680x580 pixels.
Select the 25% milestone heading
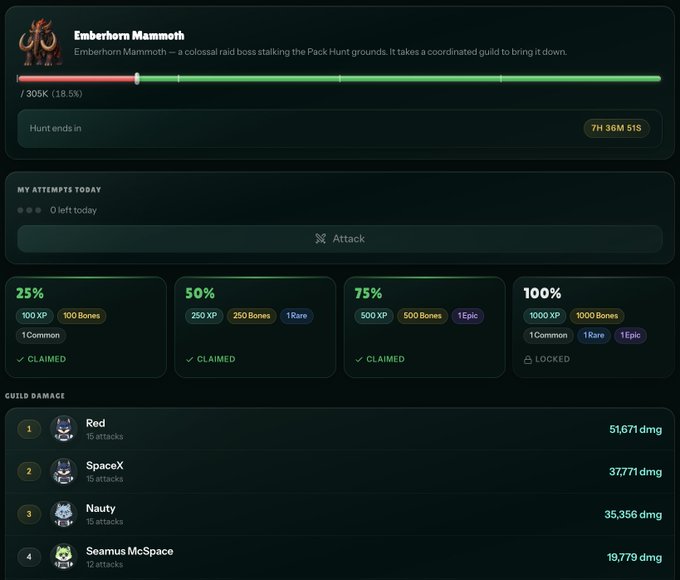(30, 293)
